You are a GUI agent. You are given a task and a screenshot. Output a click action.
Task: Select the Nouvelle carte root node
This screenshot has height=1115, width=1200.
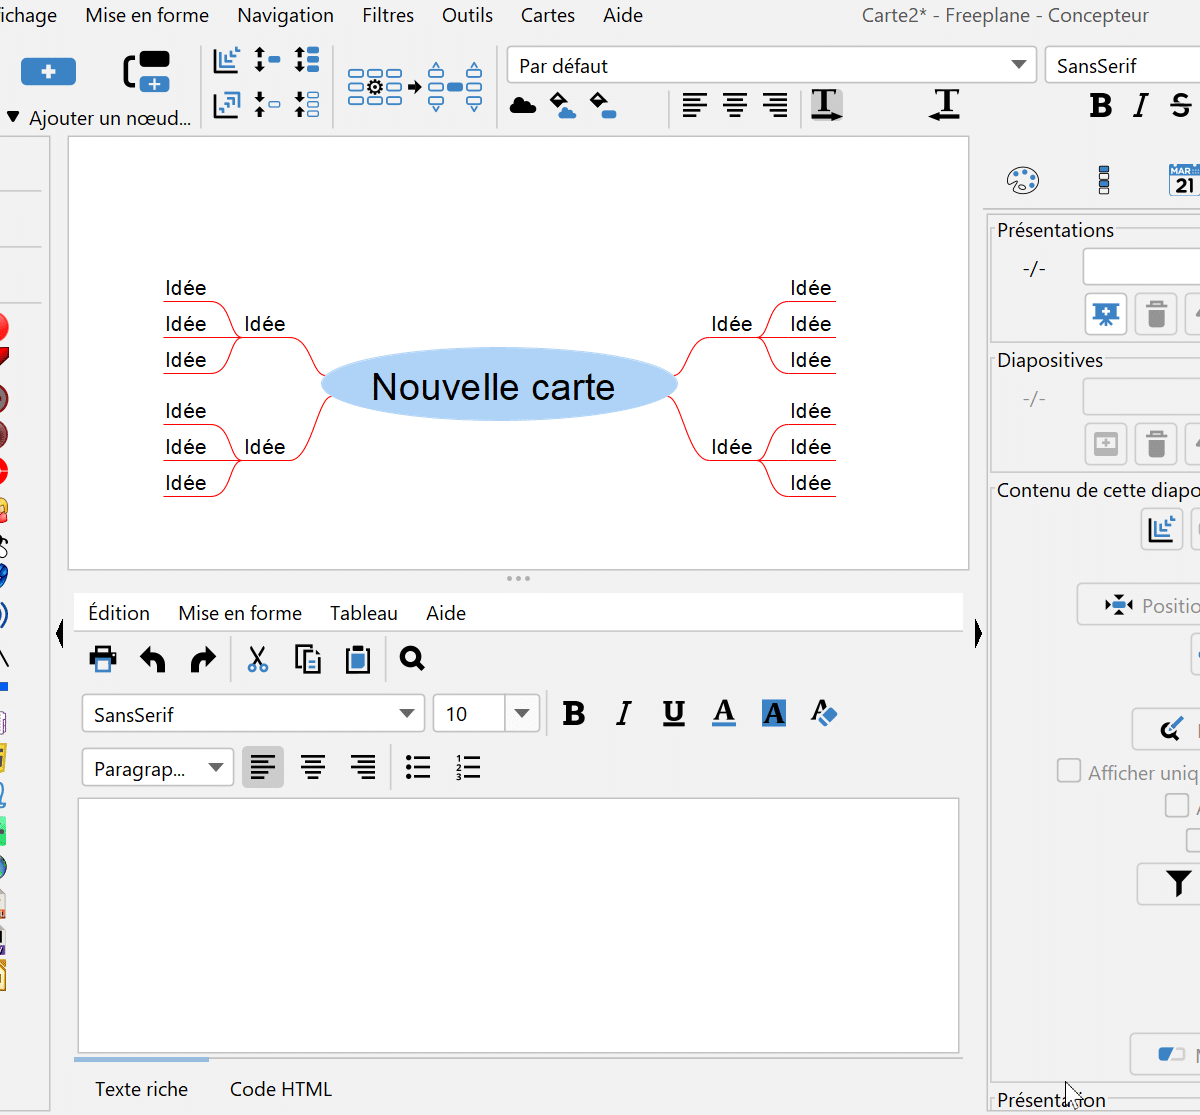[494, 387]
